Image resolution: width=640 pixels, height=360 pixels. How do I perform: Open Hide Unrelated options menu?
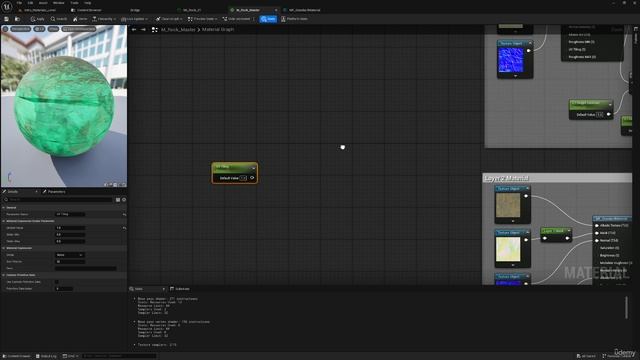[x=254, y=19]
